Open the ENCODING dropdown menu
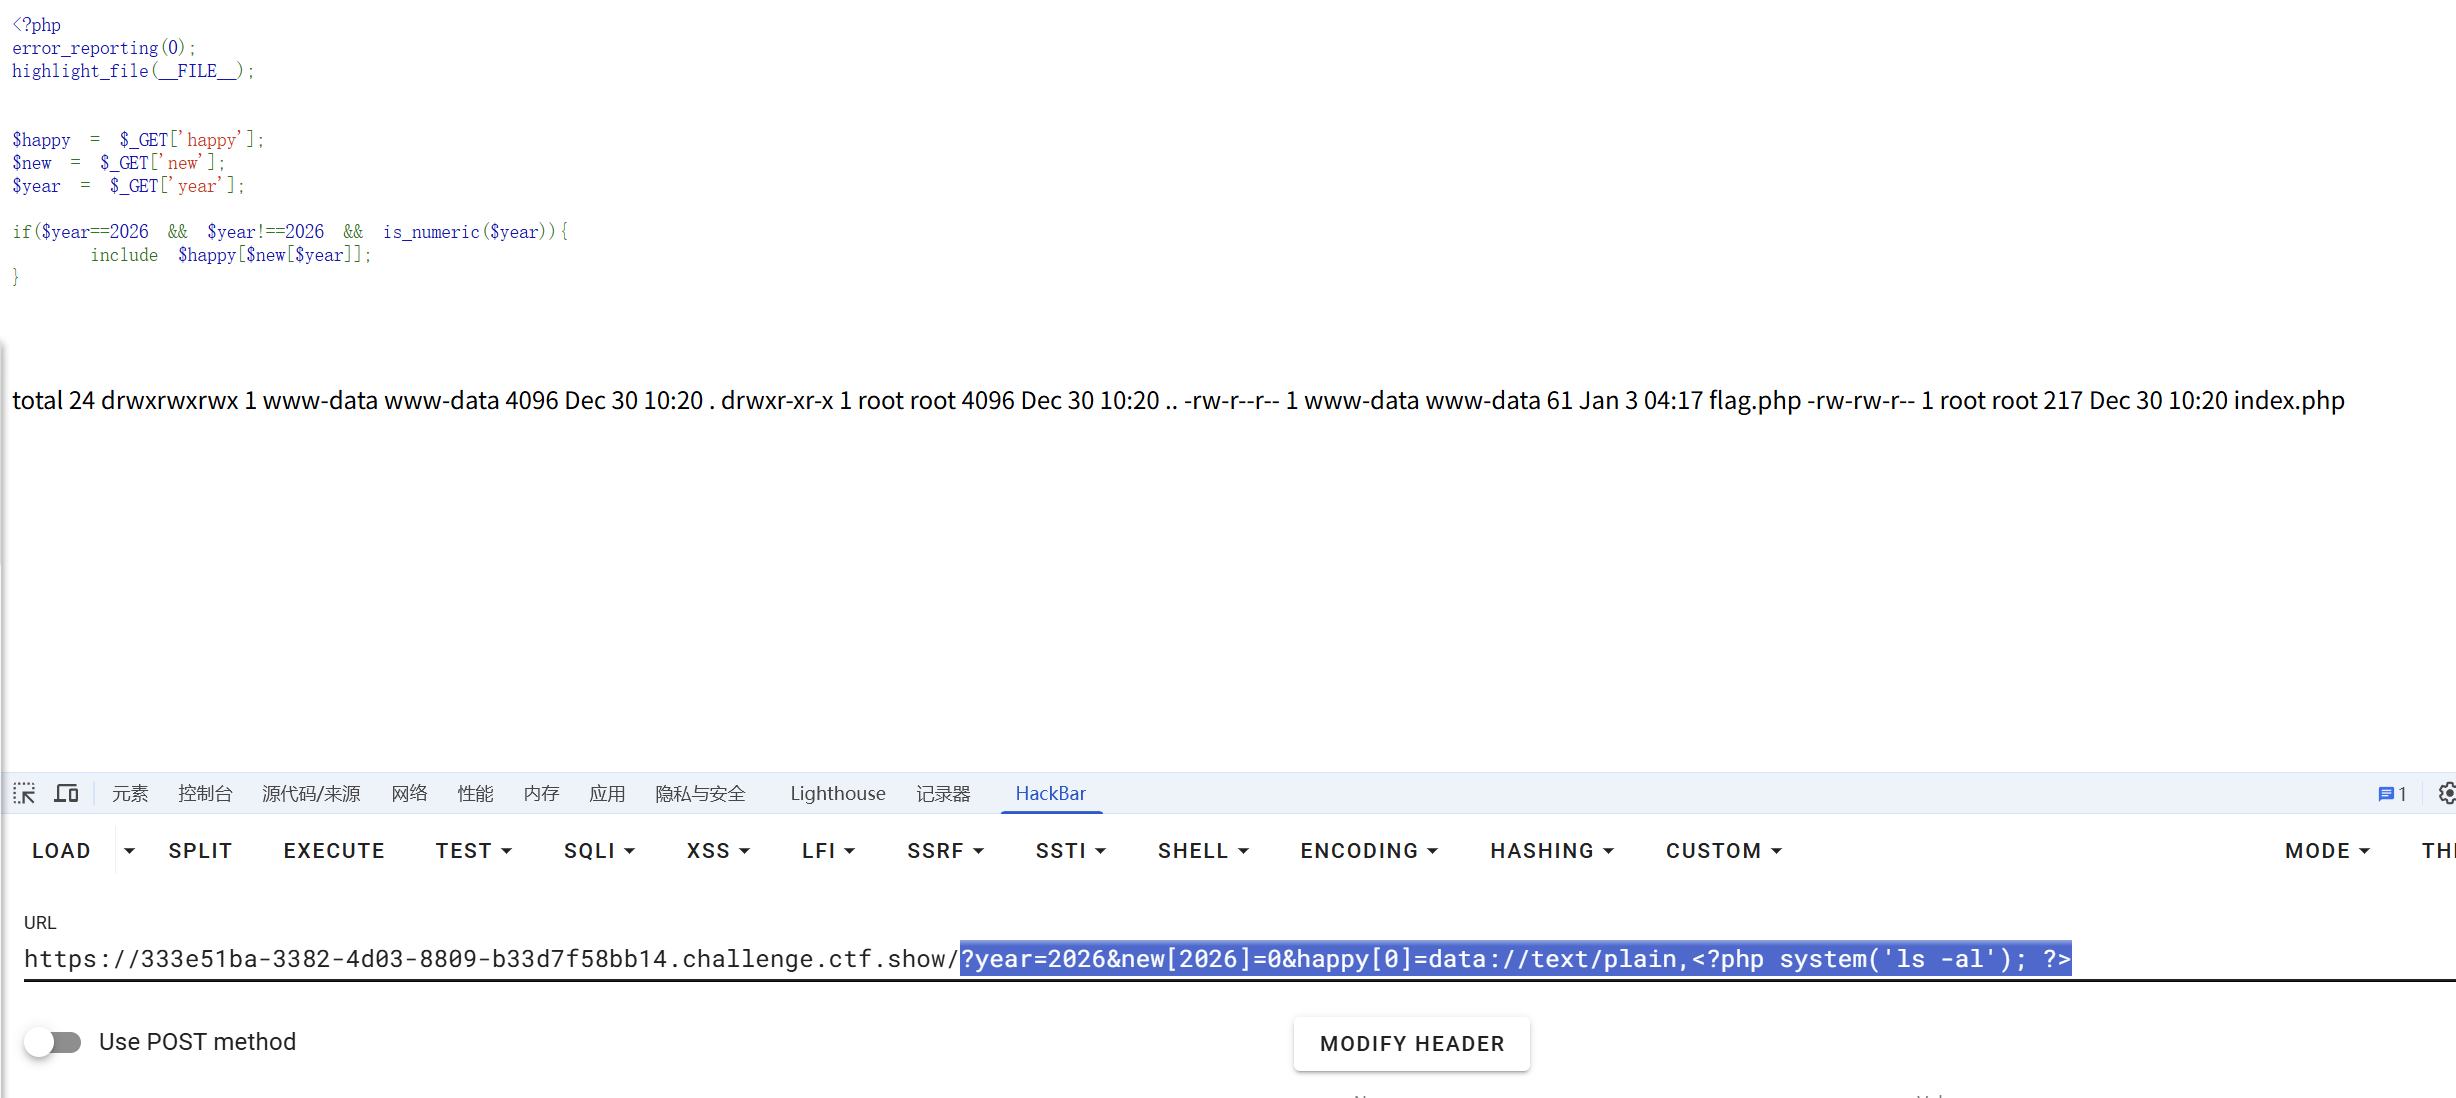The width and height of the screenshot is (2456, 1098). tap(1368, 851)
